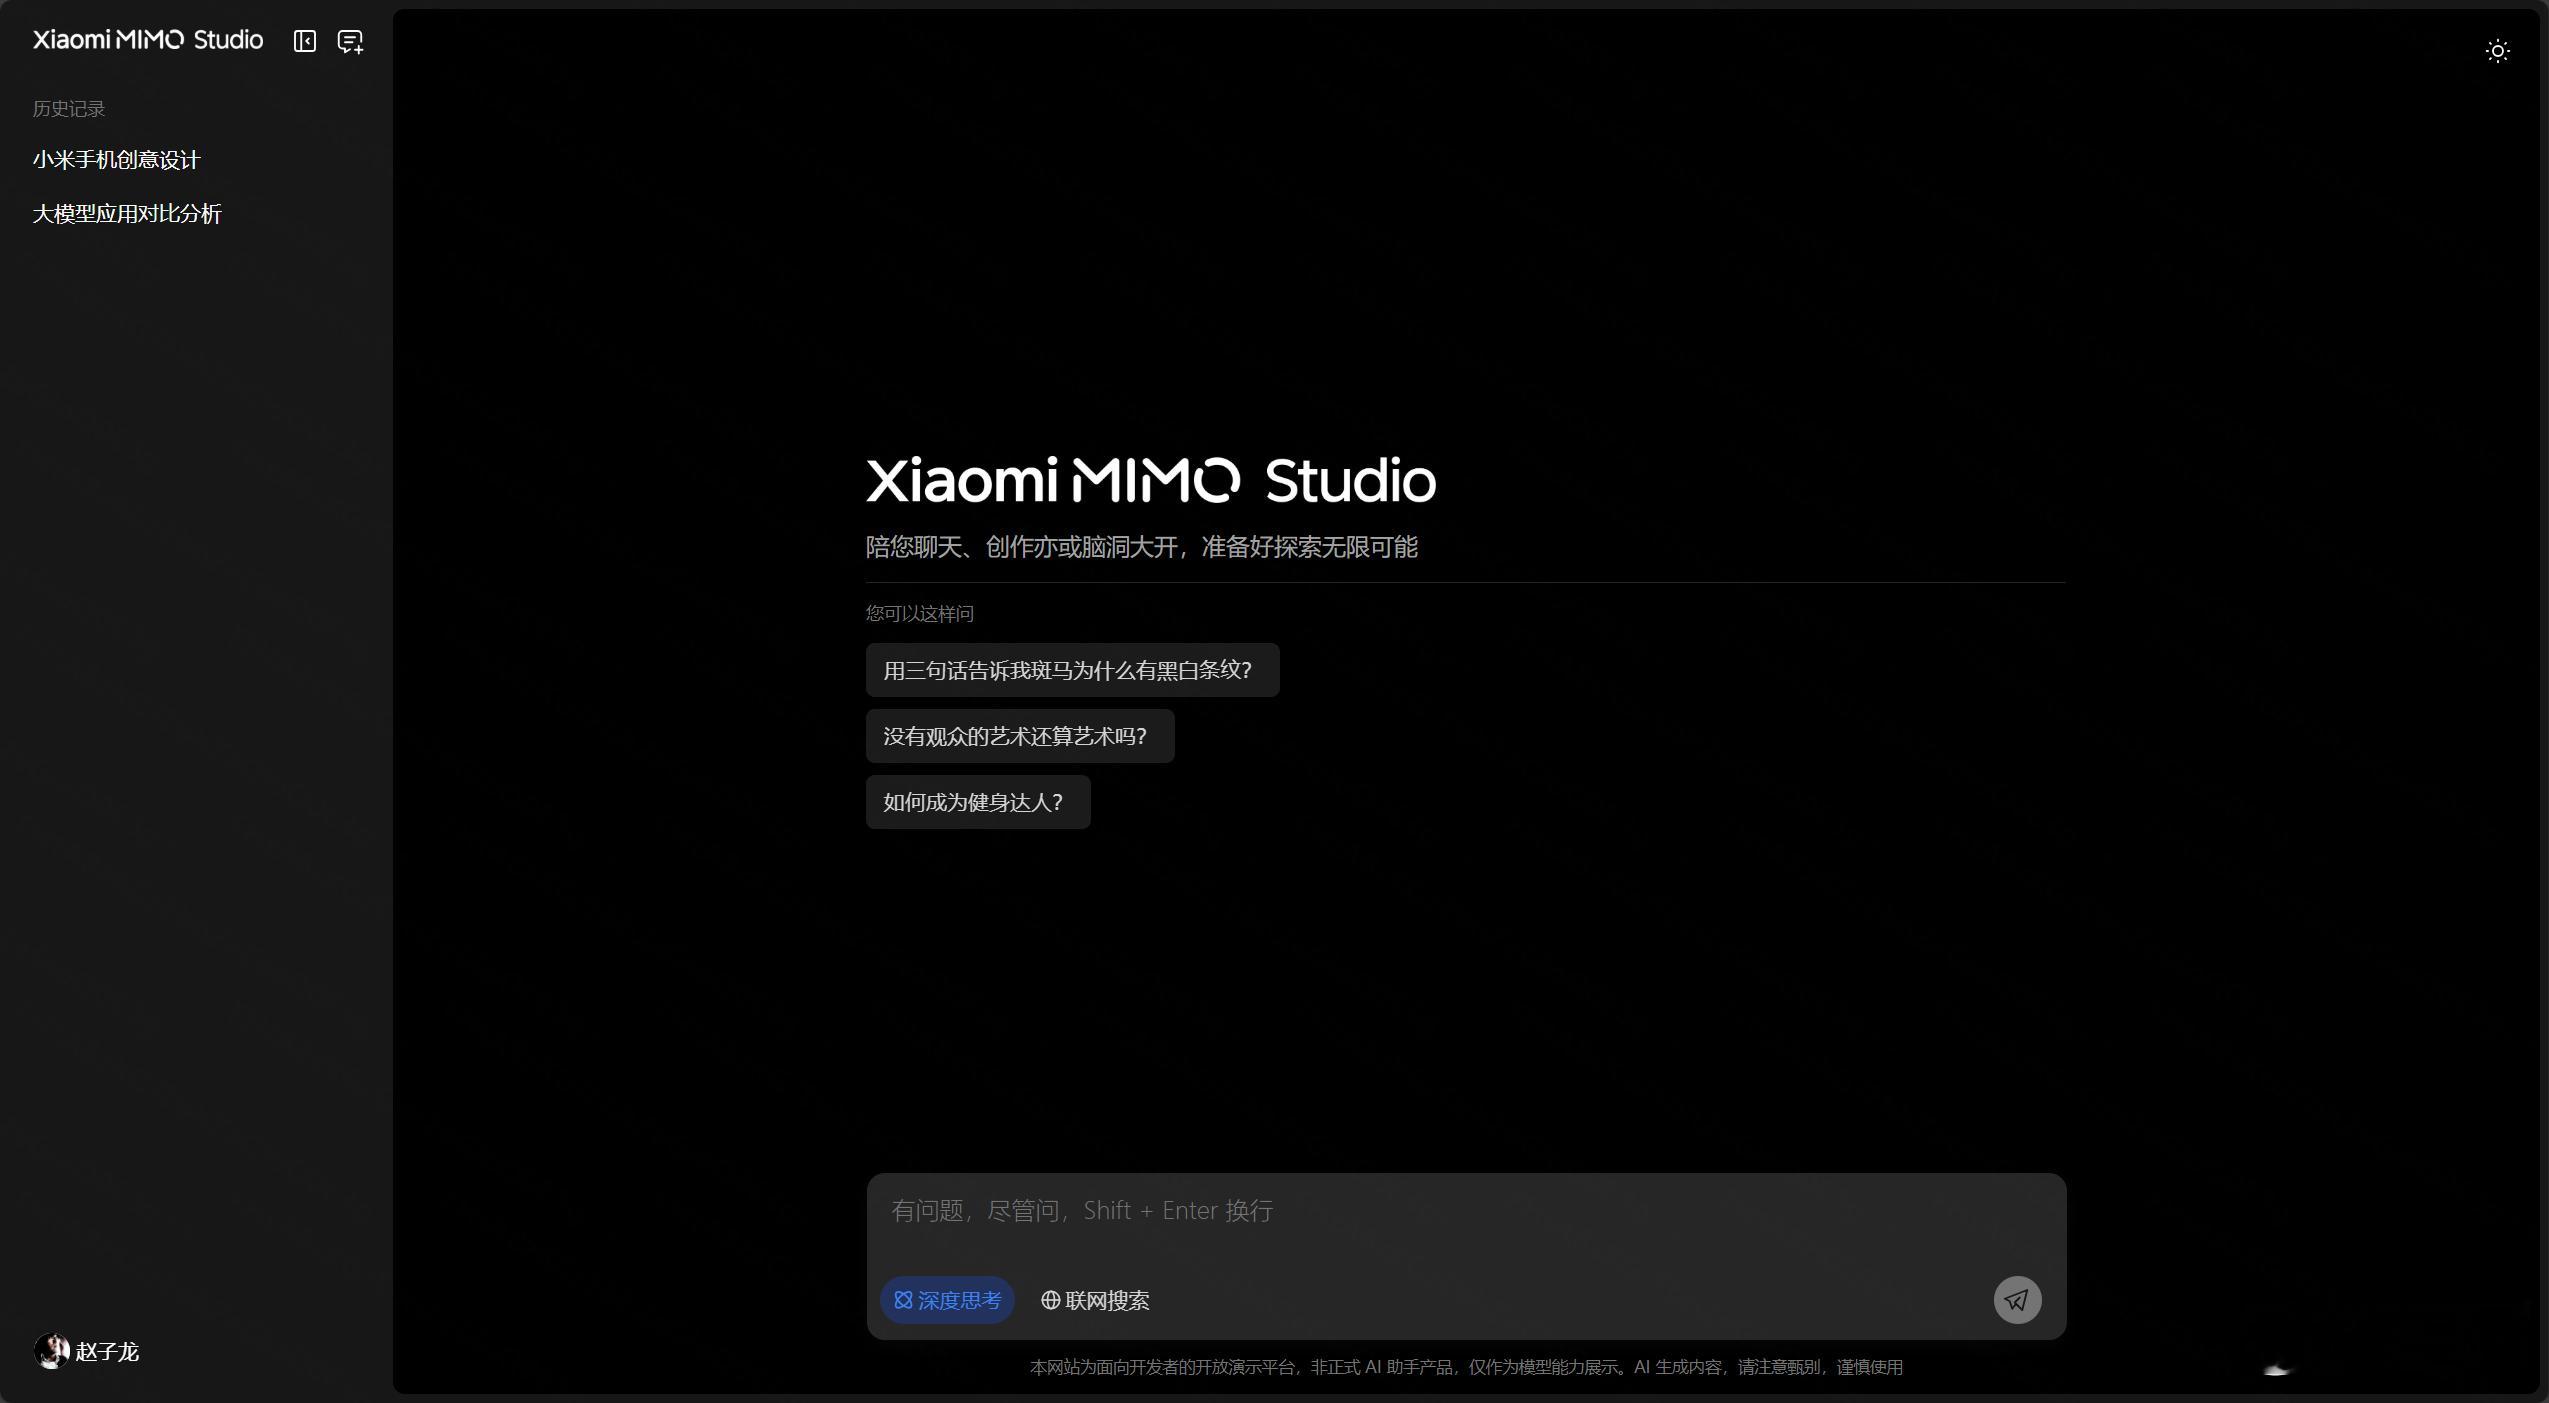
Task: Click the large center MIMO Studio logo
Action: pos(1150,480)
